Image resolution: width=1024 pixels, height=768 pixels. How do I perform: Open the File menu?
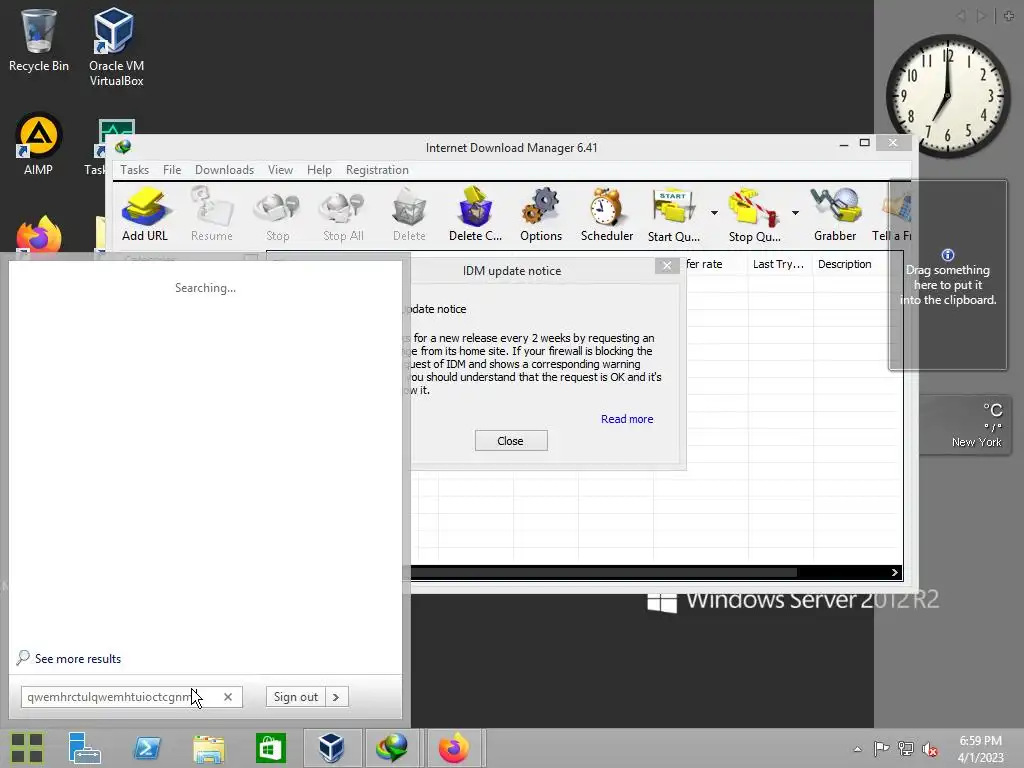172,170
